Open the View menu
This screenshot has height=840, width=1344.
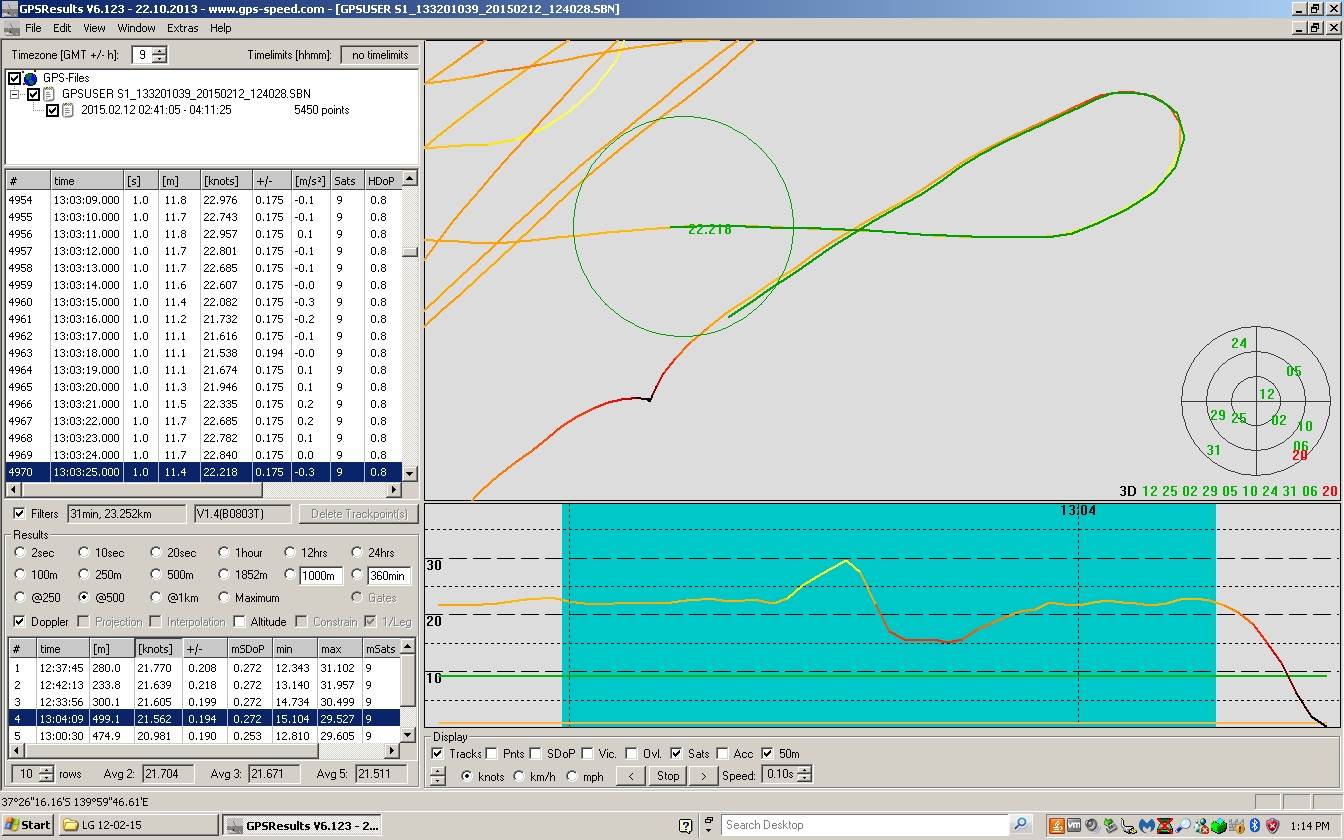[x=94, y=28]
